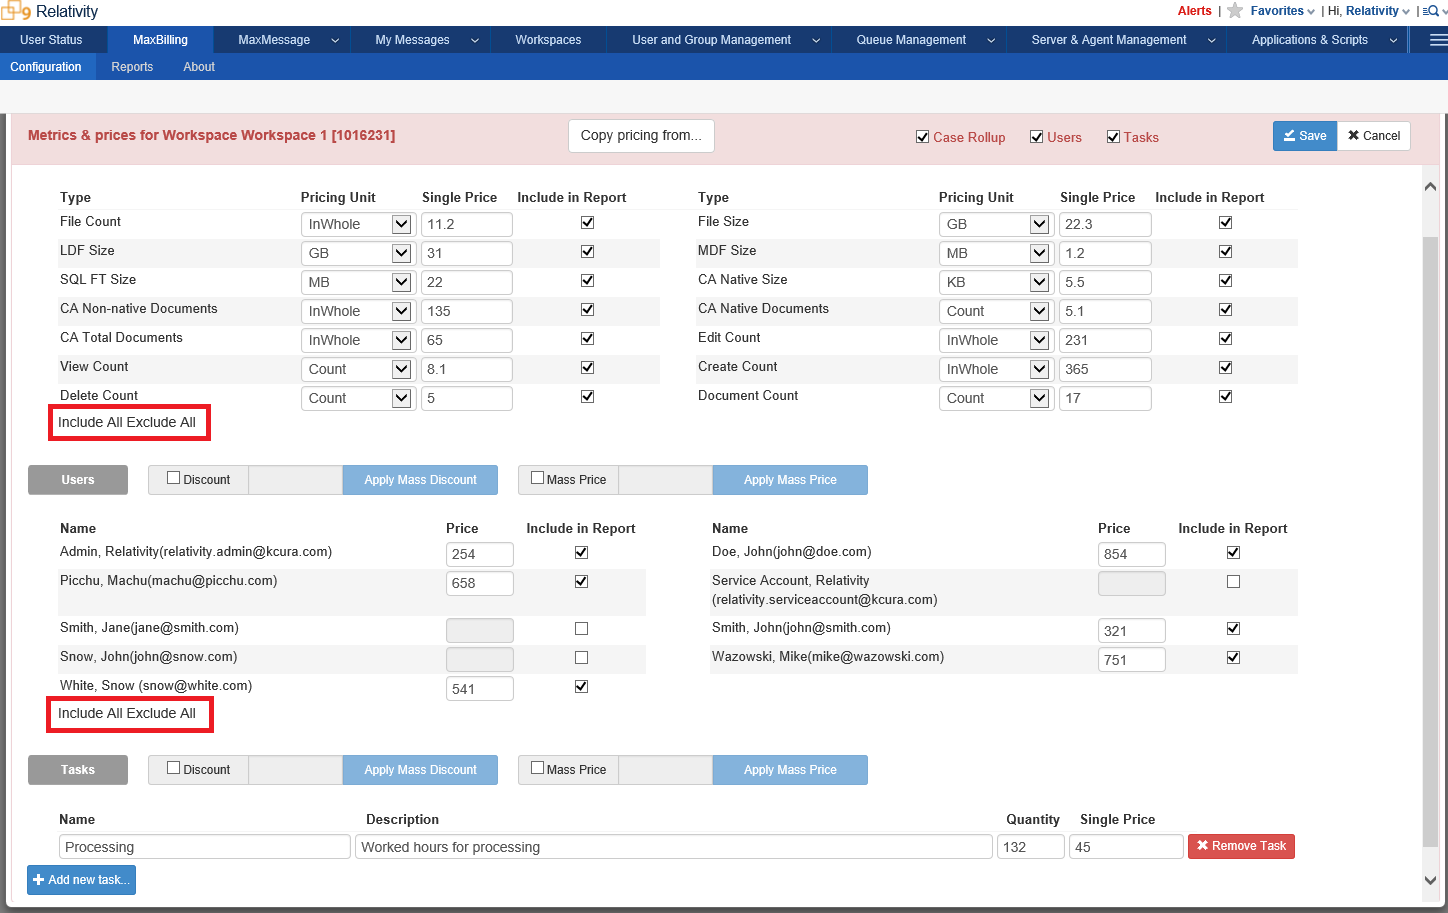Open the User Status tab
The height and width of the screenshot is (913, 1448).
[51, 40]
